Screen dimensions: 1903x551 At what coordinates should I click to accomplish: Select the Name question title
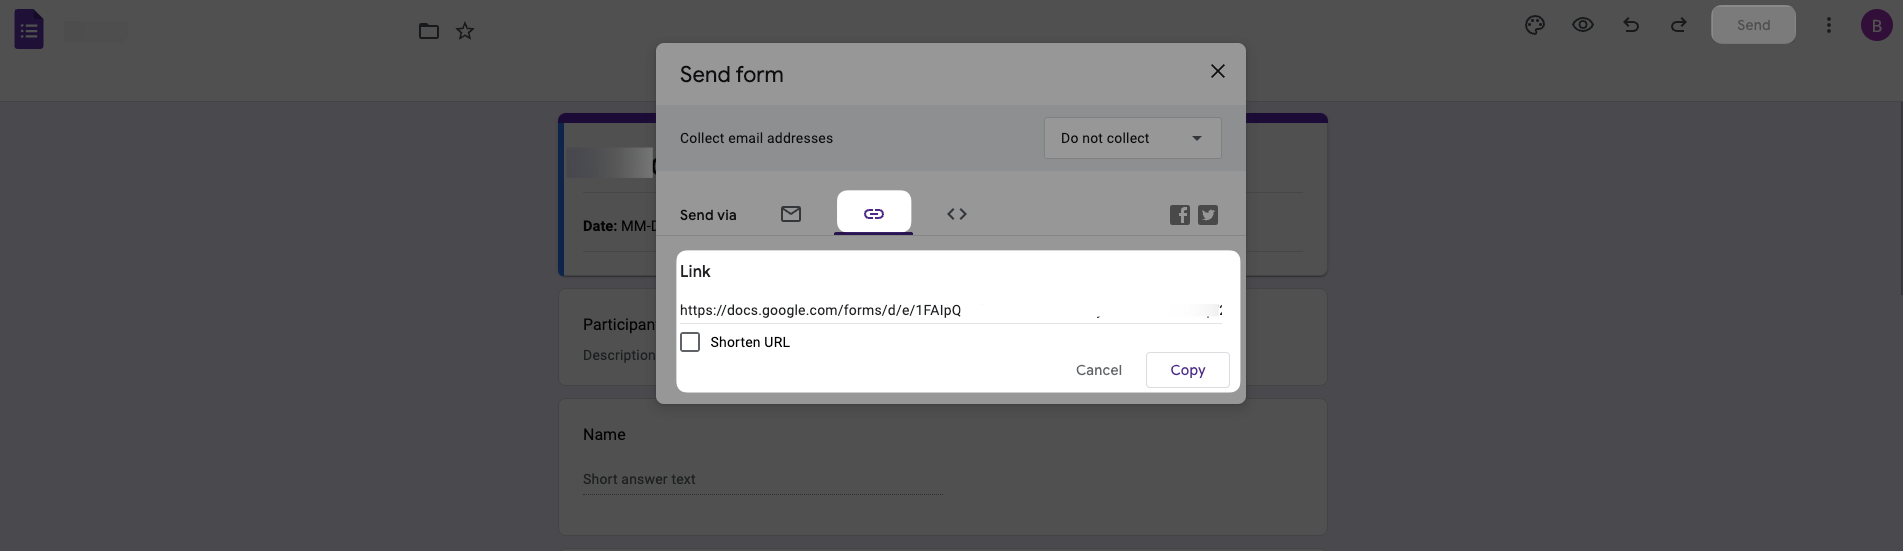pos(604,435)
